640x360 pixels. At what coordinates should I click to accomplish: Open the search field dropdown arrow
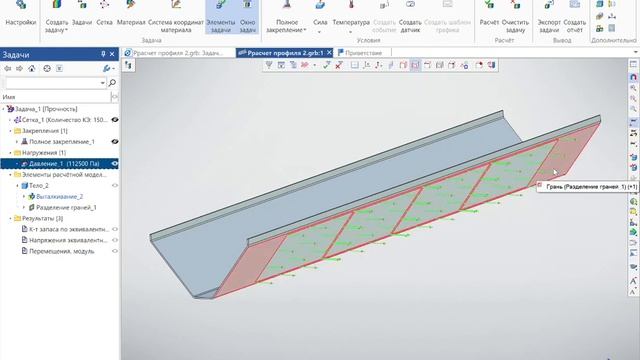point(102,83)
